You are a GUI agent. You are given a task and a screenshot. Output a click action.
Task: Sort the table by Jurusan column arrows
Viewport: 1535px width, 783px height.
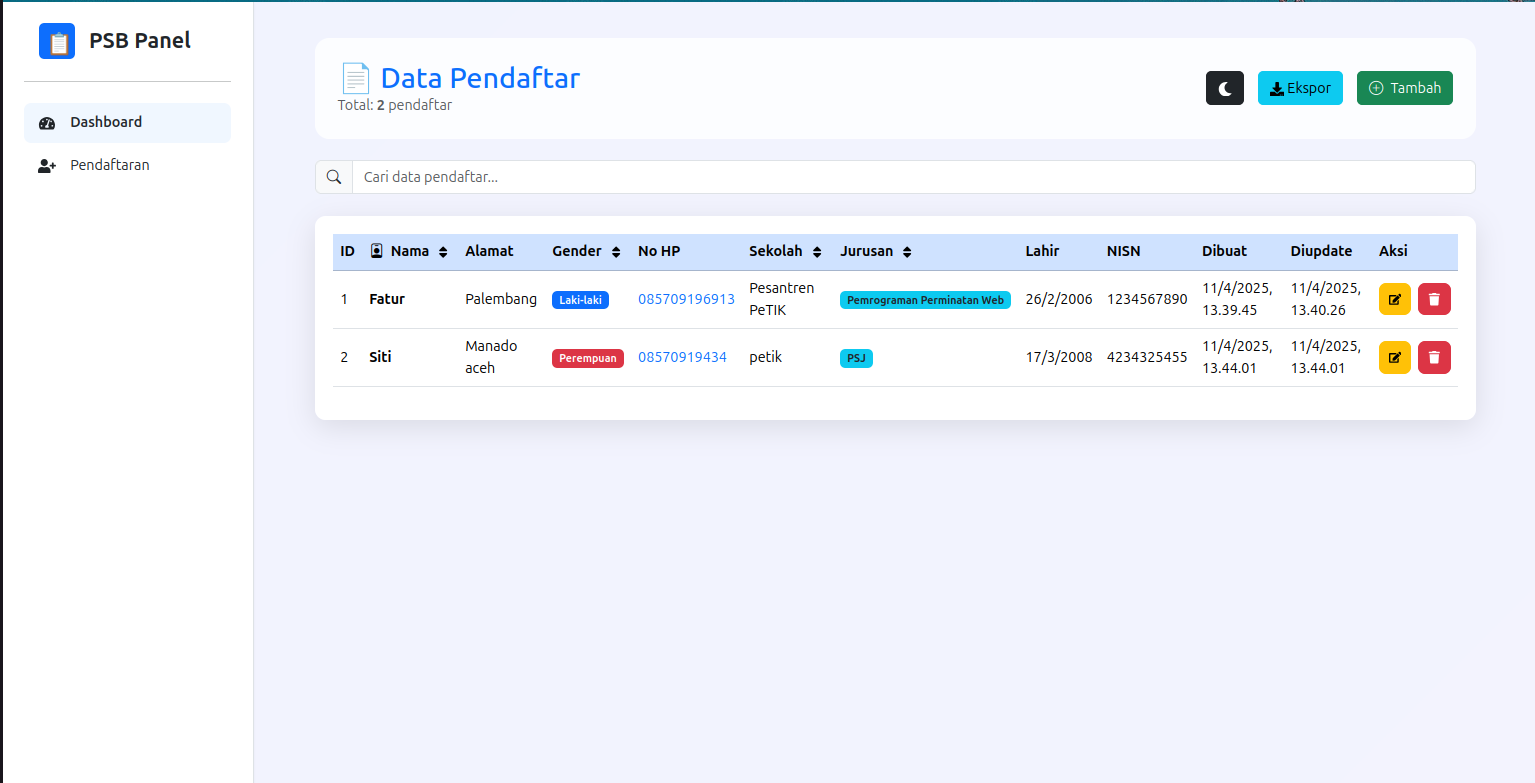(907, 252)
